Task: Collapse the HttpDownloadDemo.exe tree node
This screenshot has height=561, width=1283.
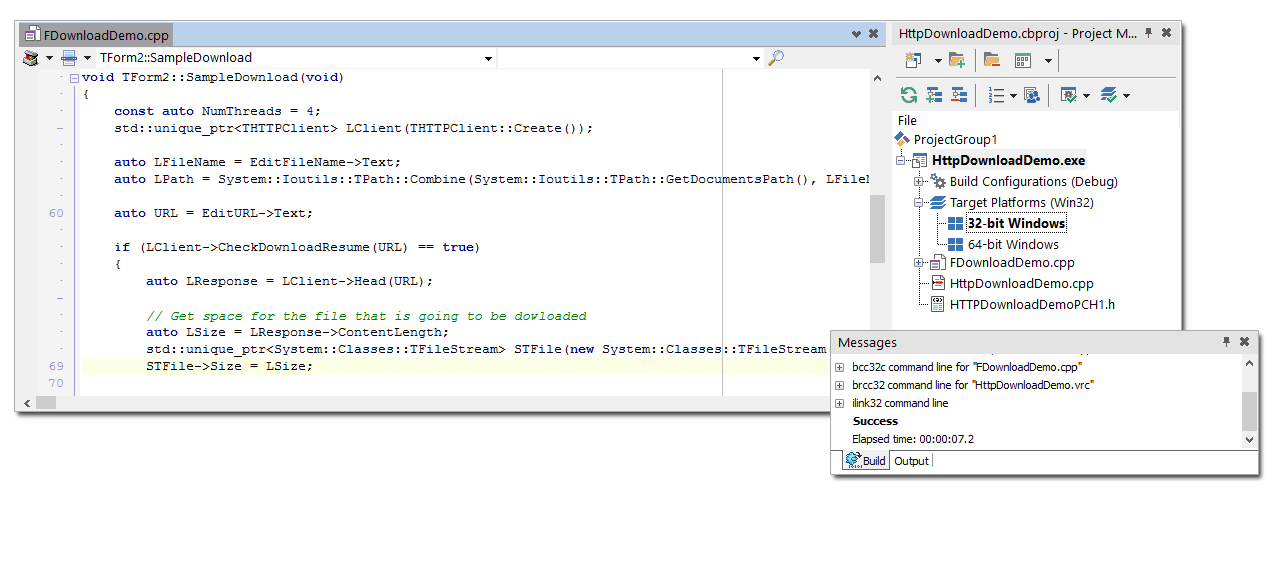Action: click(900, 160)
